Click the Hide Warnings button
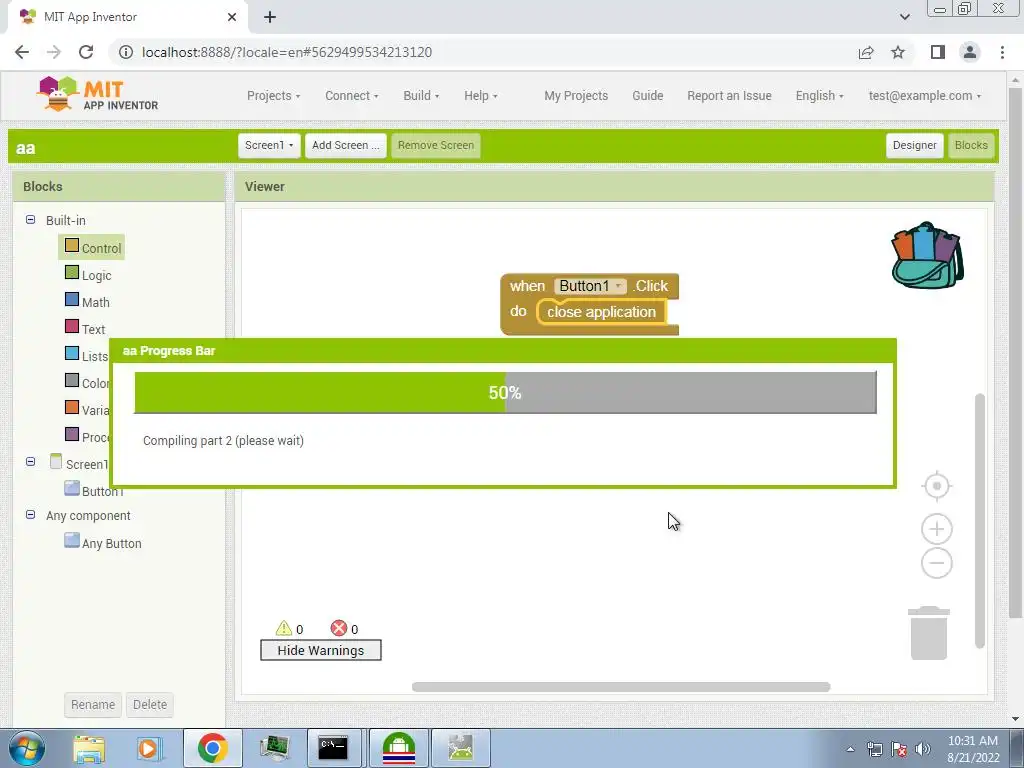1024x768 pixels. coord(321,650)
